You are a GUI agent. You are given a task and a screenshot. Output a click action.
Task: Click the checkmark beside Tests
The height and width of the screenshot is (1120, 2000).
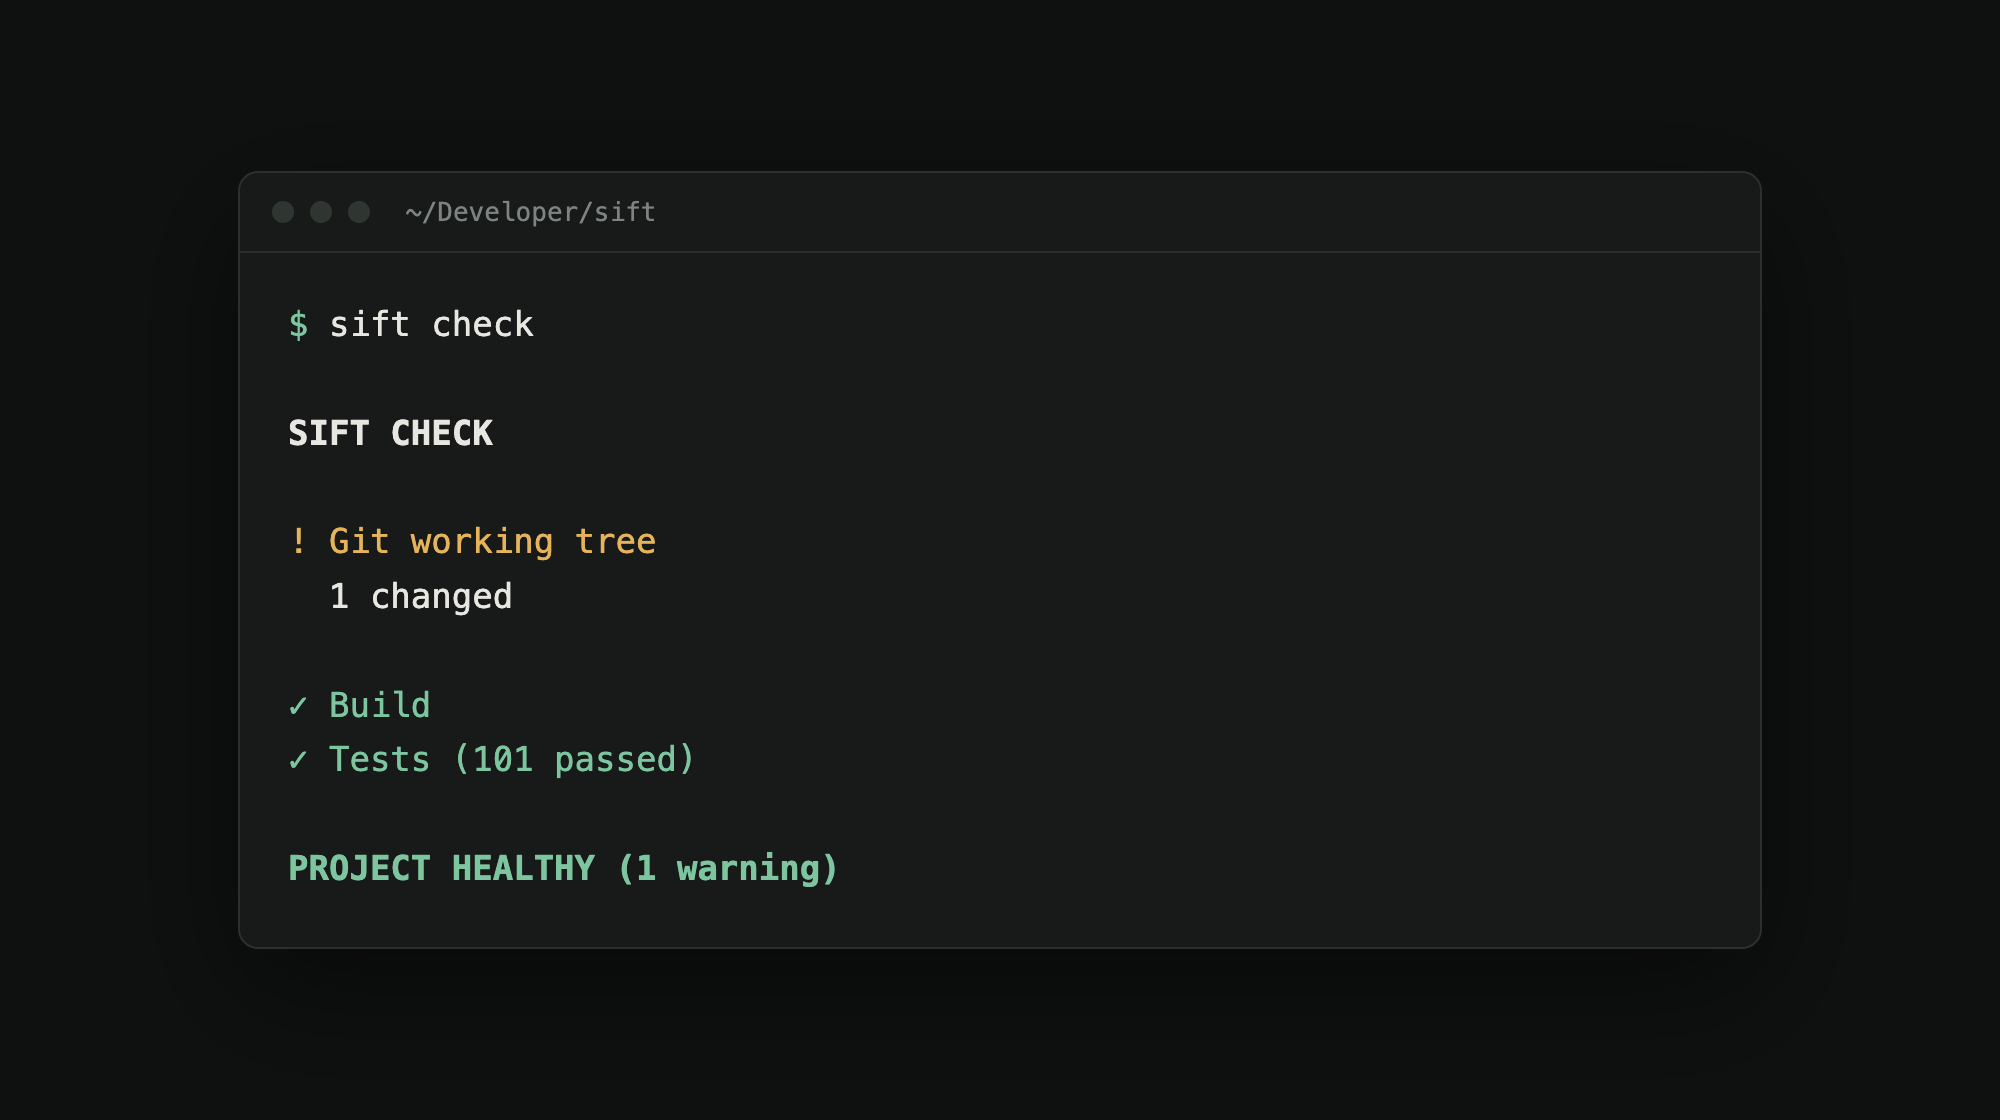coord(298,760)
